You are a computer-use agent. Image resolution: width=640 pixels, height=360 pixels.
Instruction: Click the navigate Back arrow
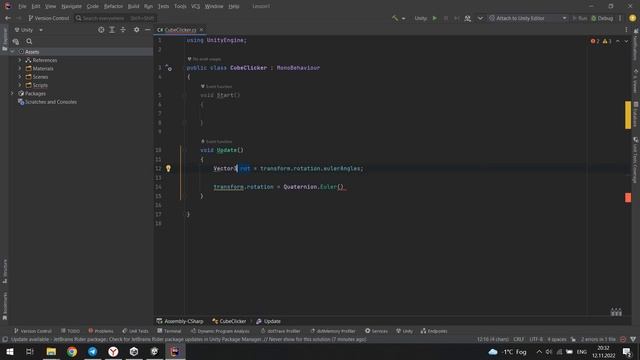8,18
